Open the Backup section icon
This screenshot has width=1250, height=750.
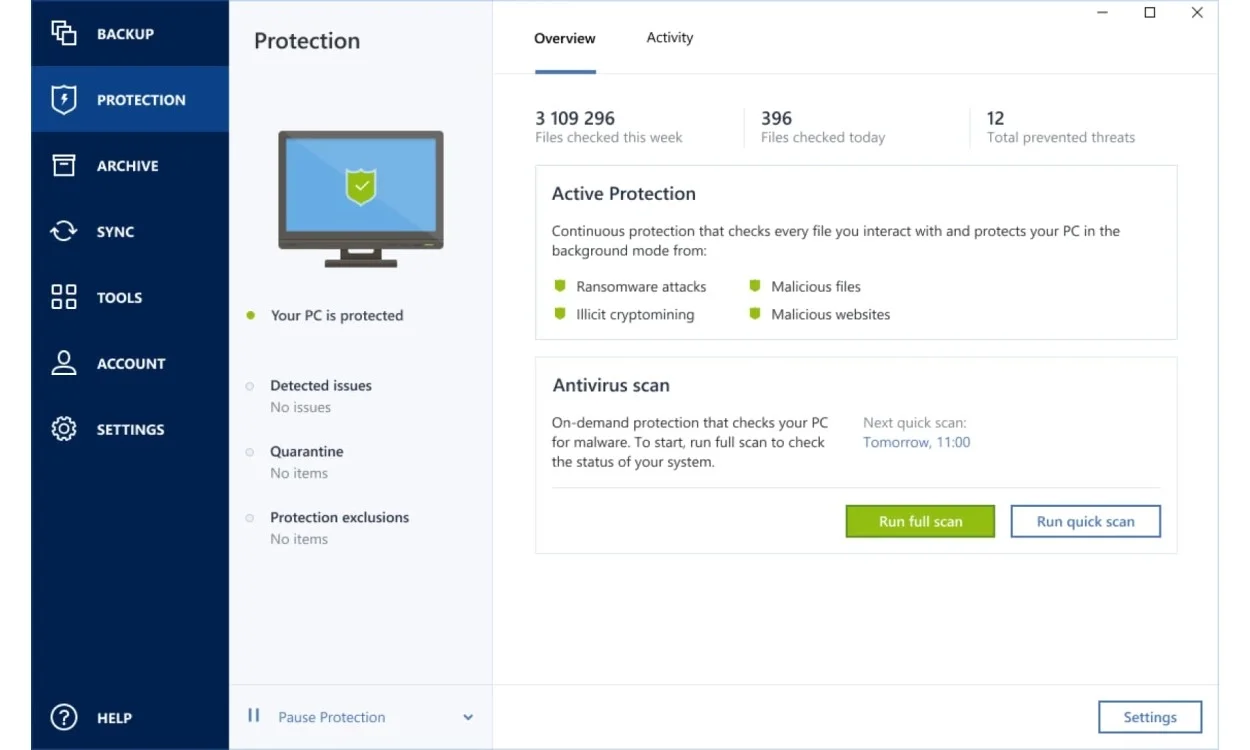point(62,33)
